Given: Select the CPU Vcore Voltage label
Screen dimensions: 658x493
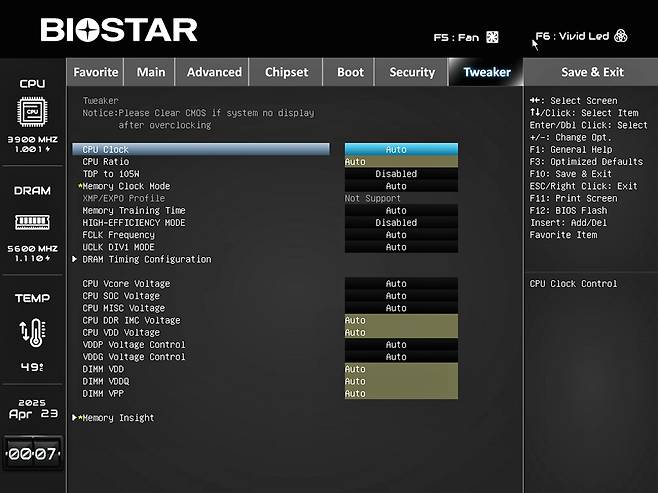Looking at the screenshot, I should (126, 284).
